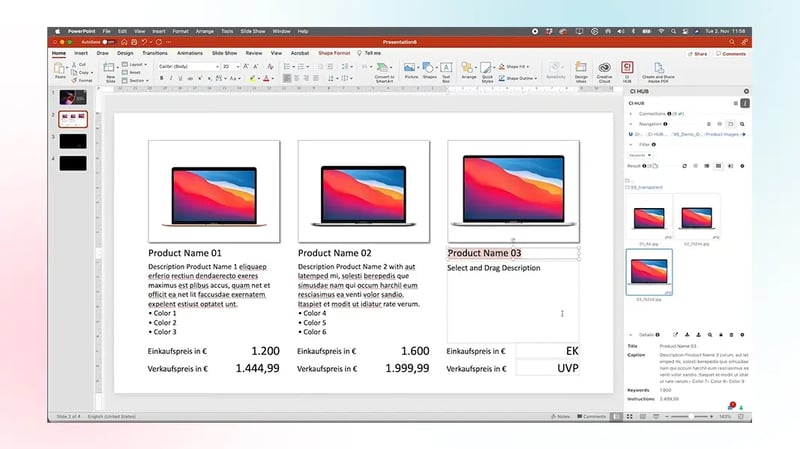Open the Shapes gallery
The image size is (800, 449).
click(x=429, y=70)
